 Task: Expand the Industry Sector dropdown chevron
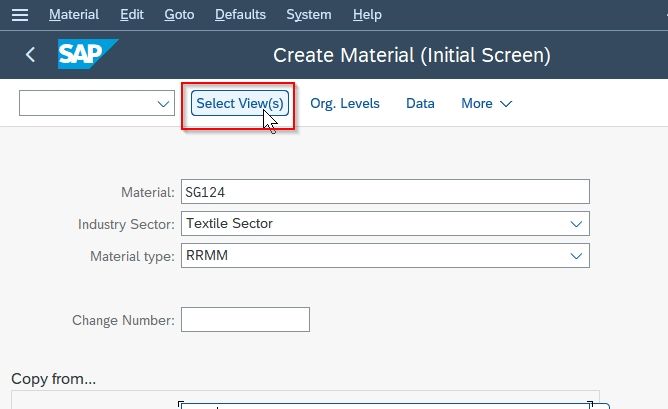click(576, 224)
